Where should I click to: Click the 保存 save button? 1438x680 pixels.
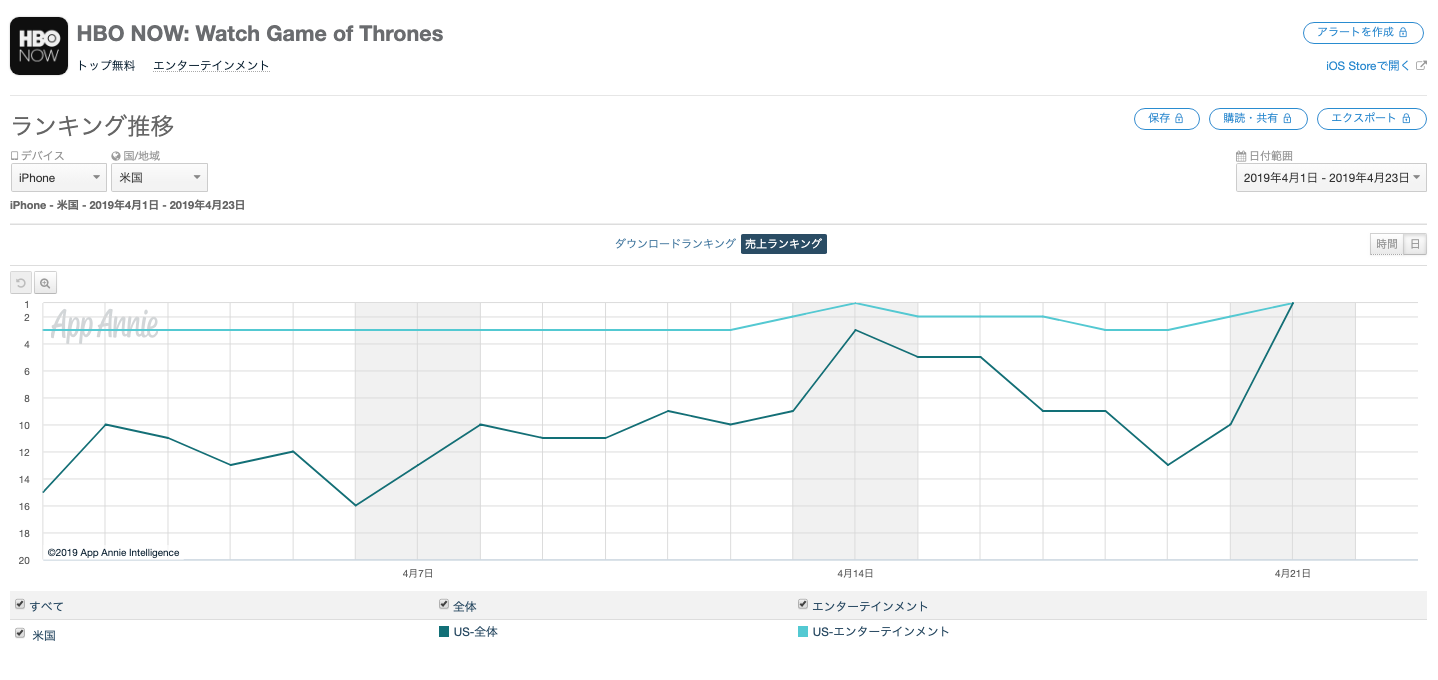[x=1166, y=118]
